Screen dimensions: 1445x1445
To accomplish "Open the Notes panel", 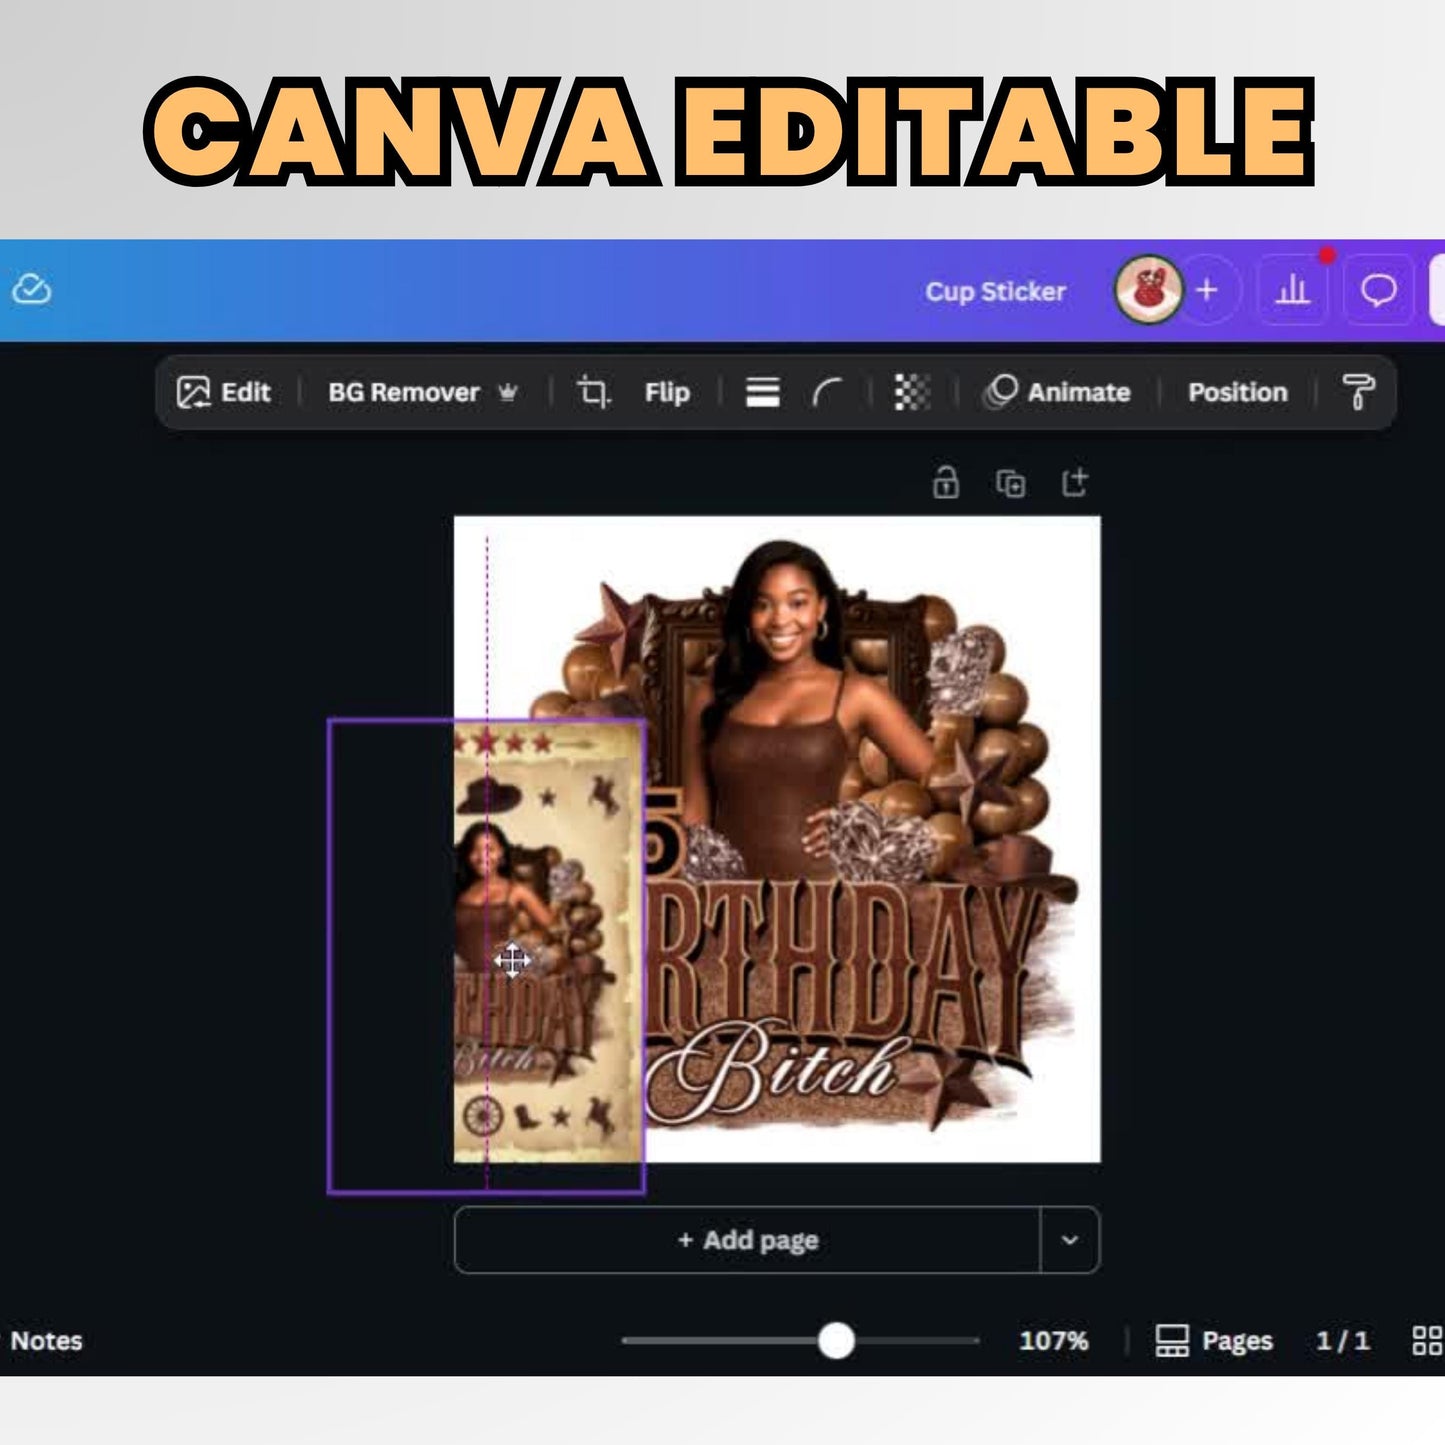I will click(46, 1340).
